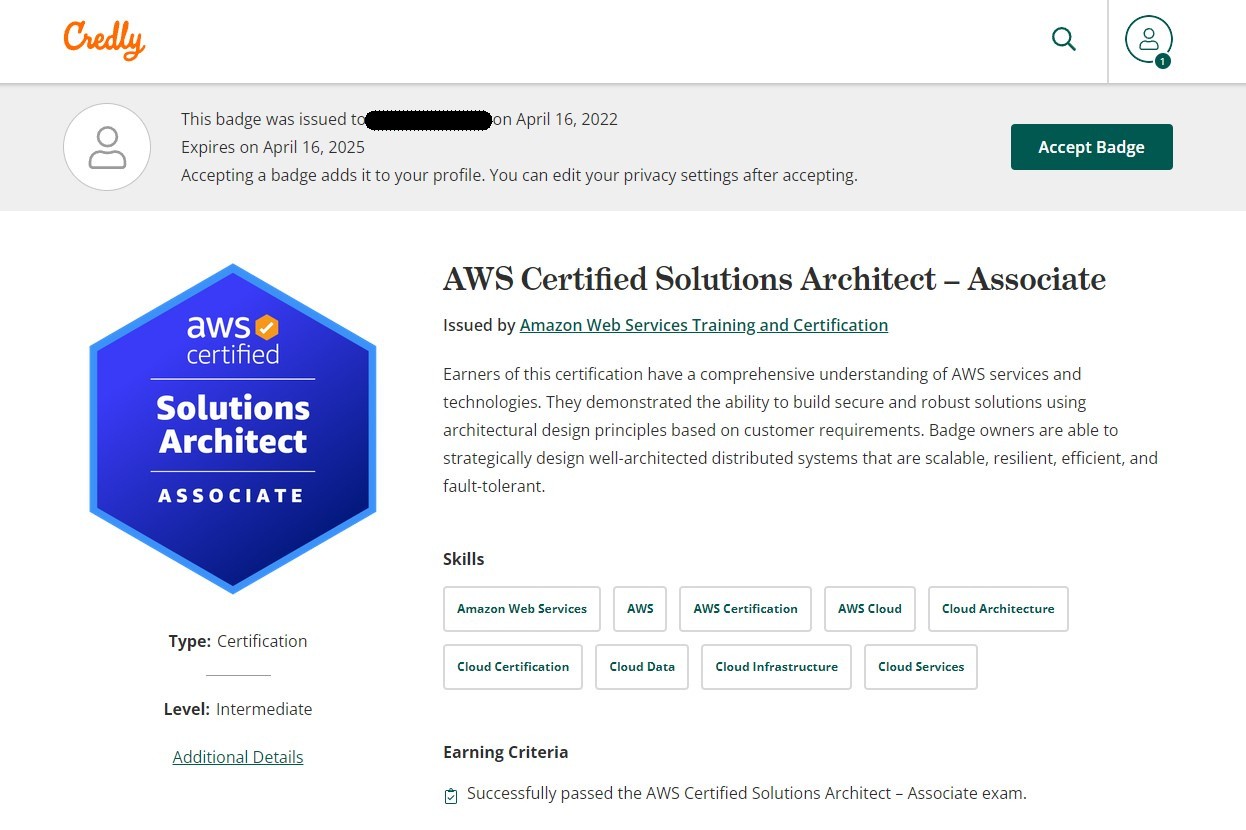Screen dimensions: 1246x830
Task: Open the user account profile icon
Action: (1147, 39)
